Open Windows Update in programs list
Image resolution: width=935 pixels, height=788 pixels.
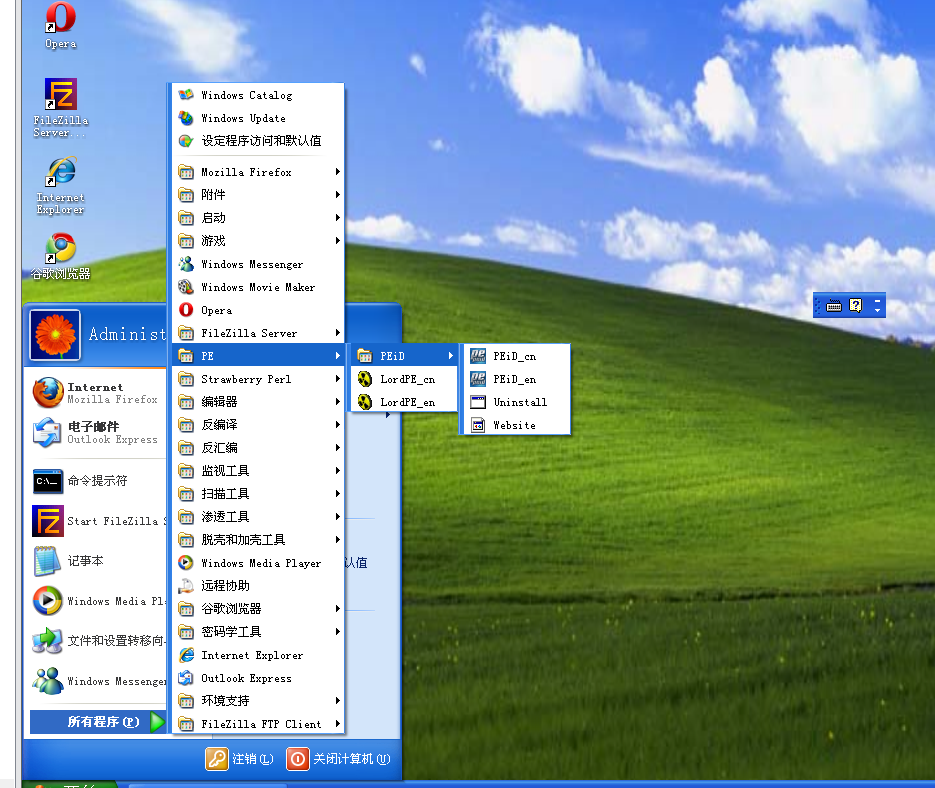pos(258,118)
